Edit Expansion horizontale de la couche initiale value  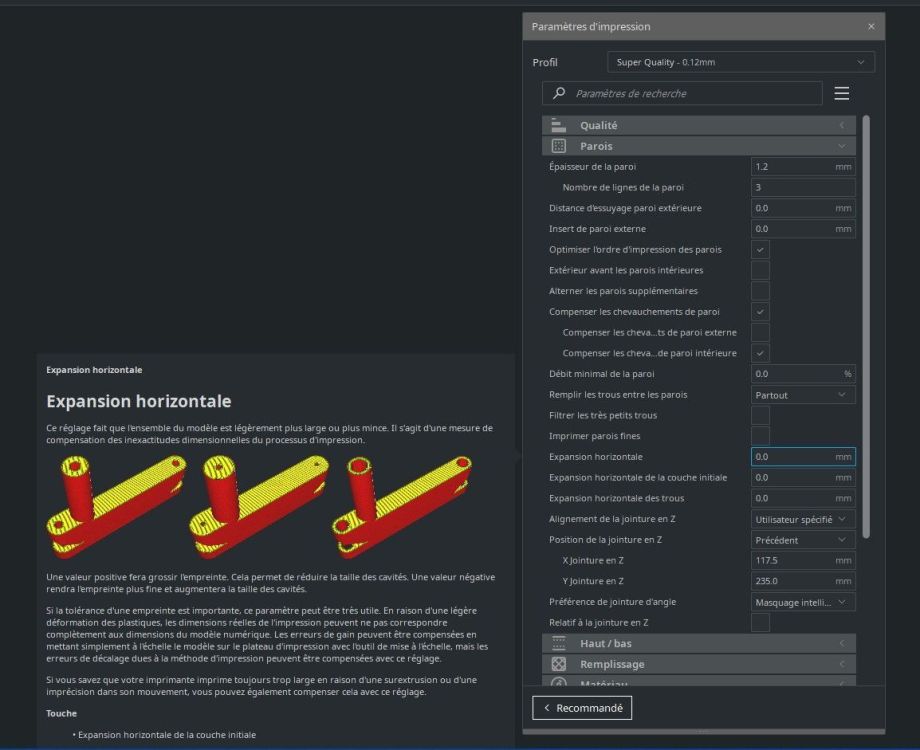click(x=803, y=478)
